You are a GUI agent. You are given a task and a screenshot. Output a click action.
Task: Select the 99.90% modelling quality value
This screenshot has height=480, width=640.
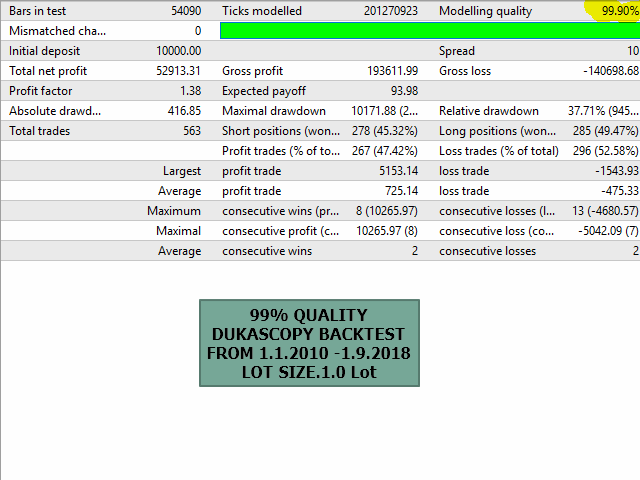(620, 11)
